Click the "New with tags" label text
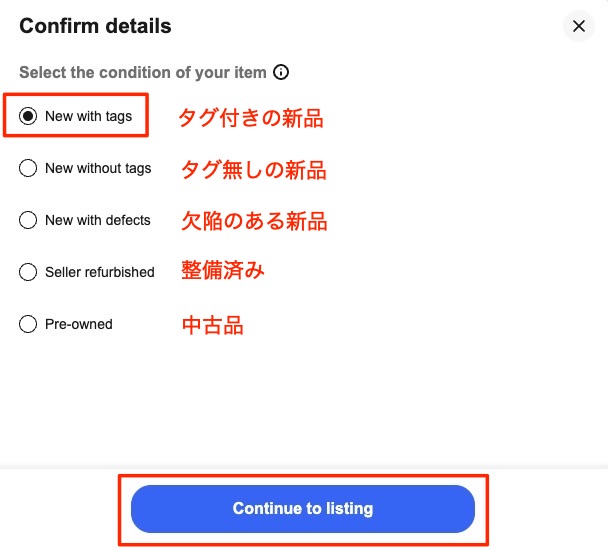The height and width of the screenshot is (550, 608). [88, 116]
